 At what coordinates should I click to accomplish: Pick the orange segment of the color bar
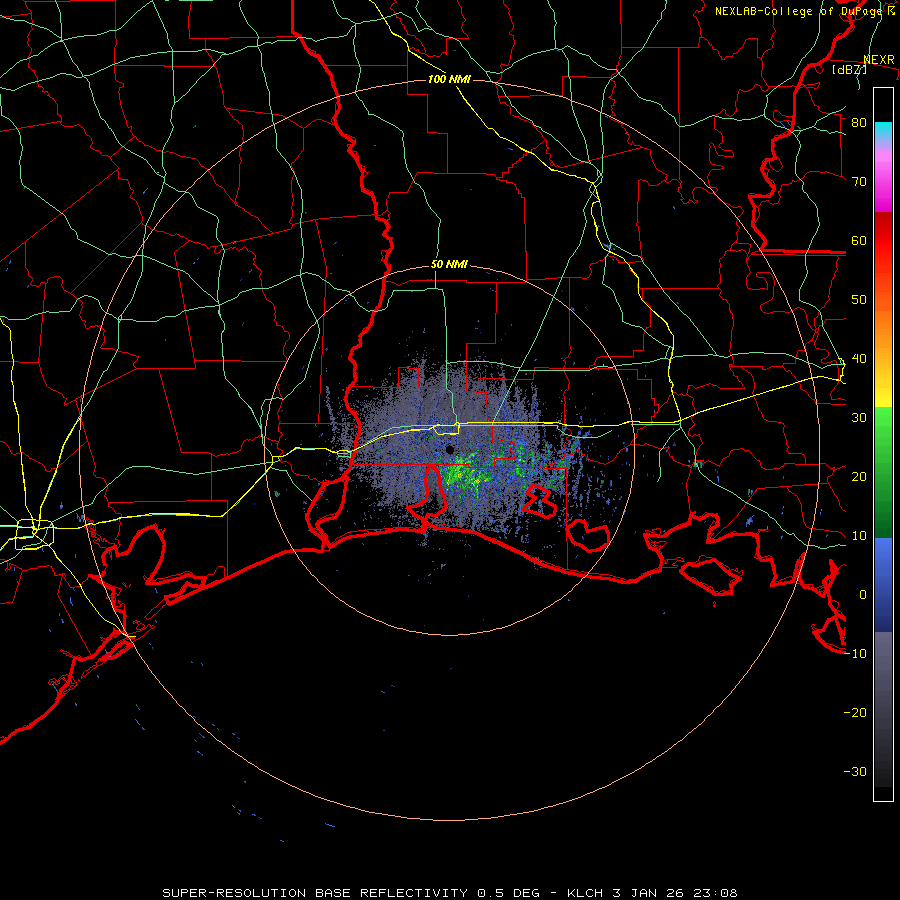click(x=883, y=327)
